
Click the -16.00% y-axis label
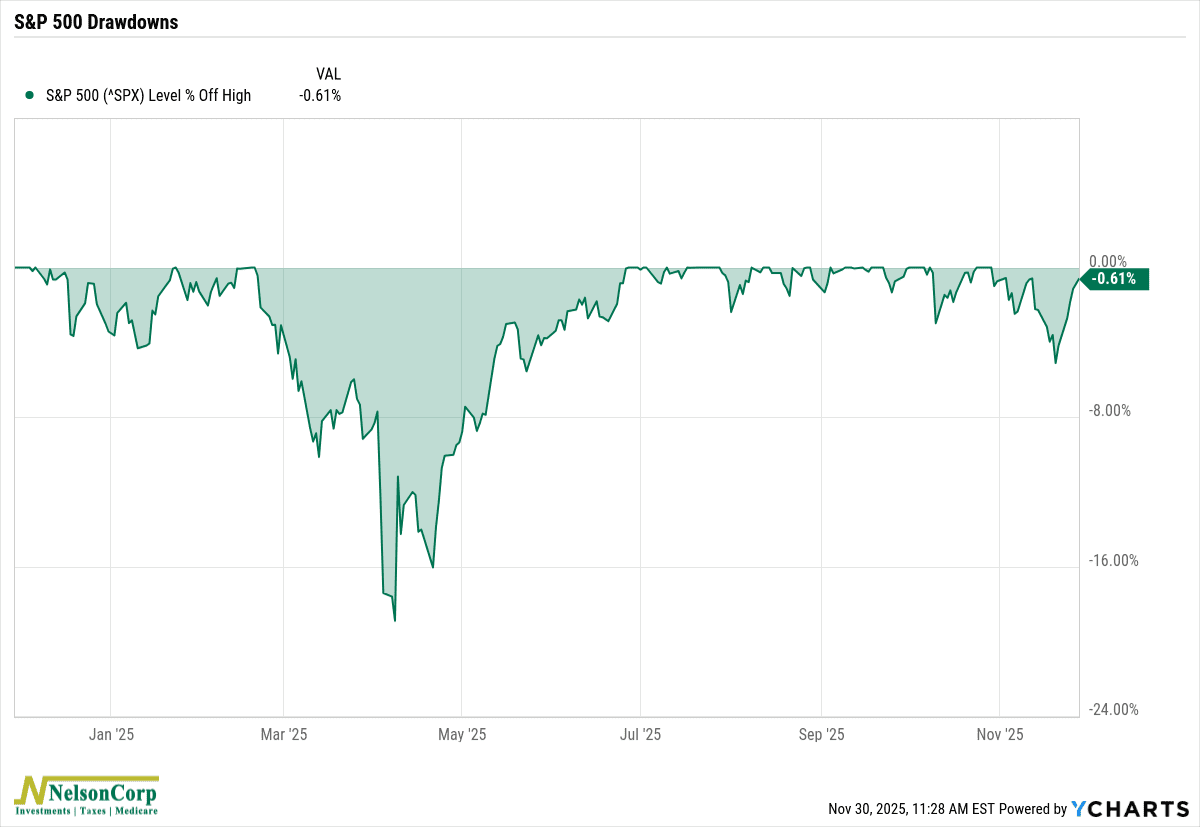click(1111, 560)
